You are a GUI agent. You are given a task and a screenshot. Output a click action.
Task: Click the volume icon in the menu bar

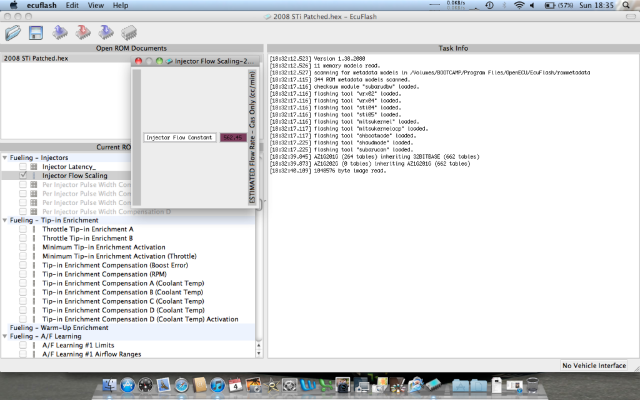click(x=532, y=5)
